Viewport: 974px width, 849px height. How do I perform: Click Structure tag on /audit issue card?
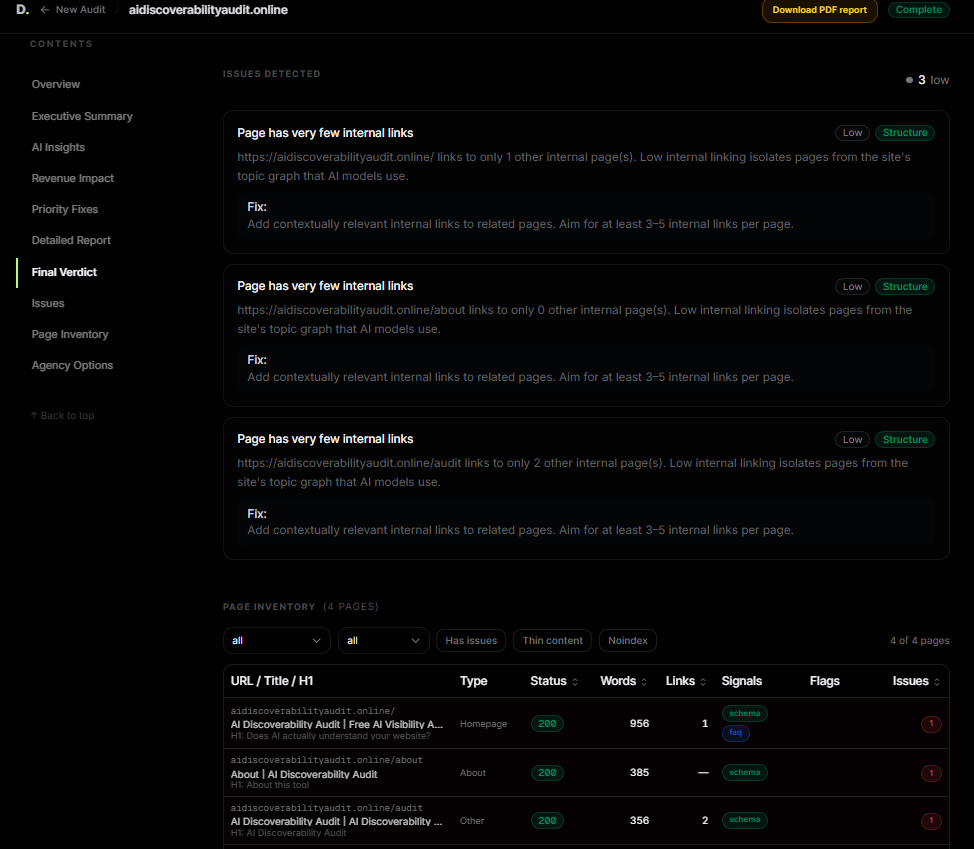click(904, 440)
